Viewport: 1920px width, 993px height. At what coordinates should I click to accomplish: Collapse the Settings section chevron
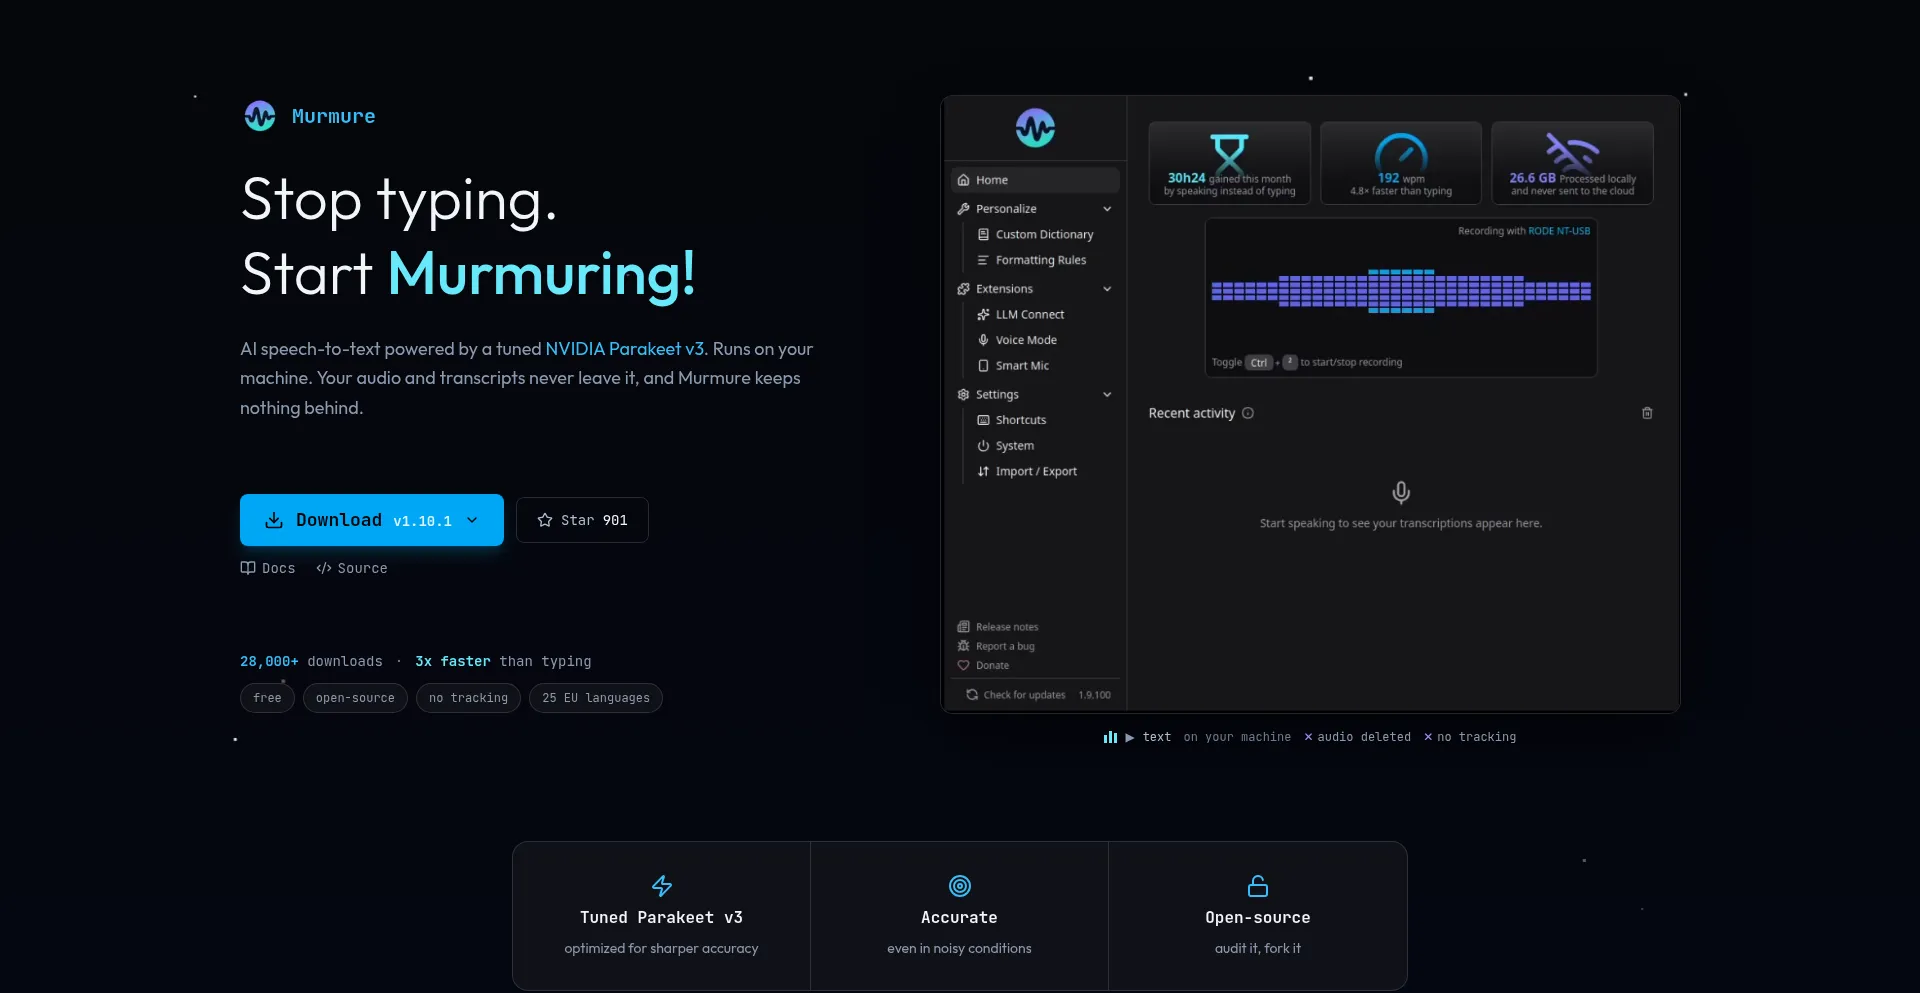pyautogui.click(x=1107, y=395)
